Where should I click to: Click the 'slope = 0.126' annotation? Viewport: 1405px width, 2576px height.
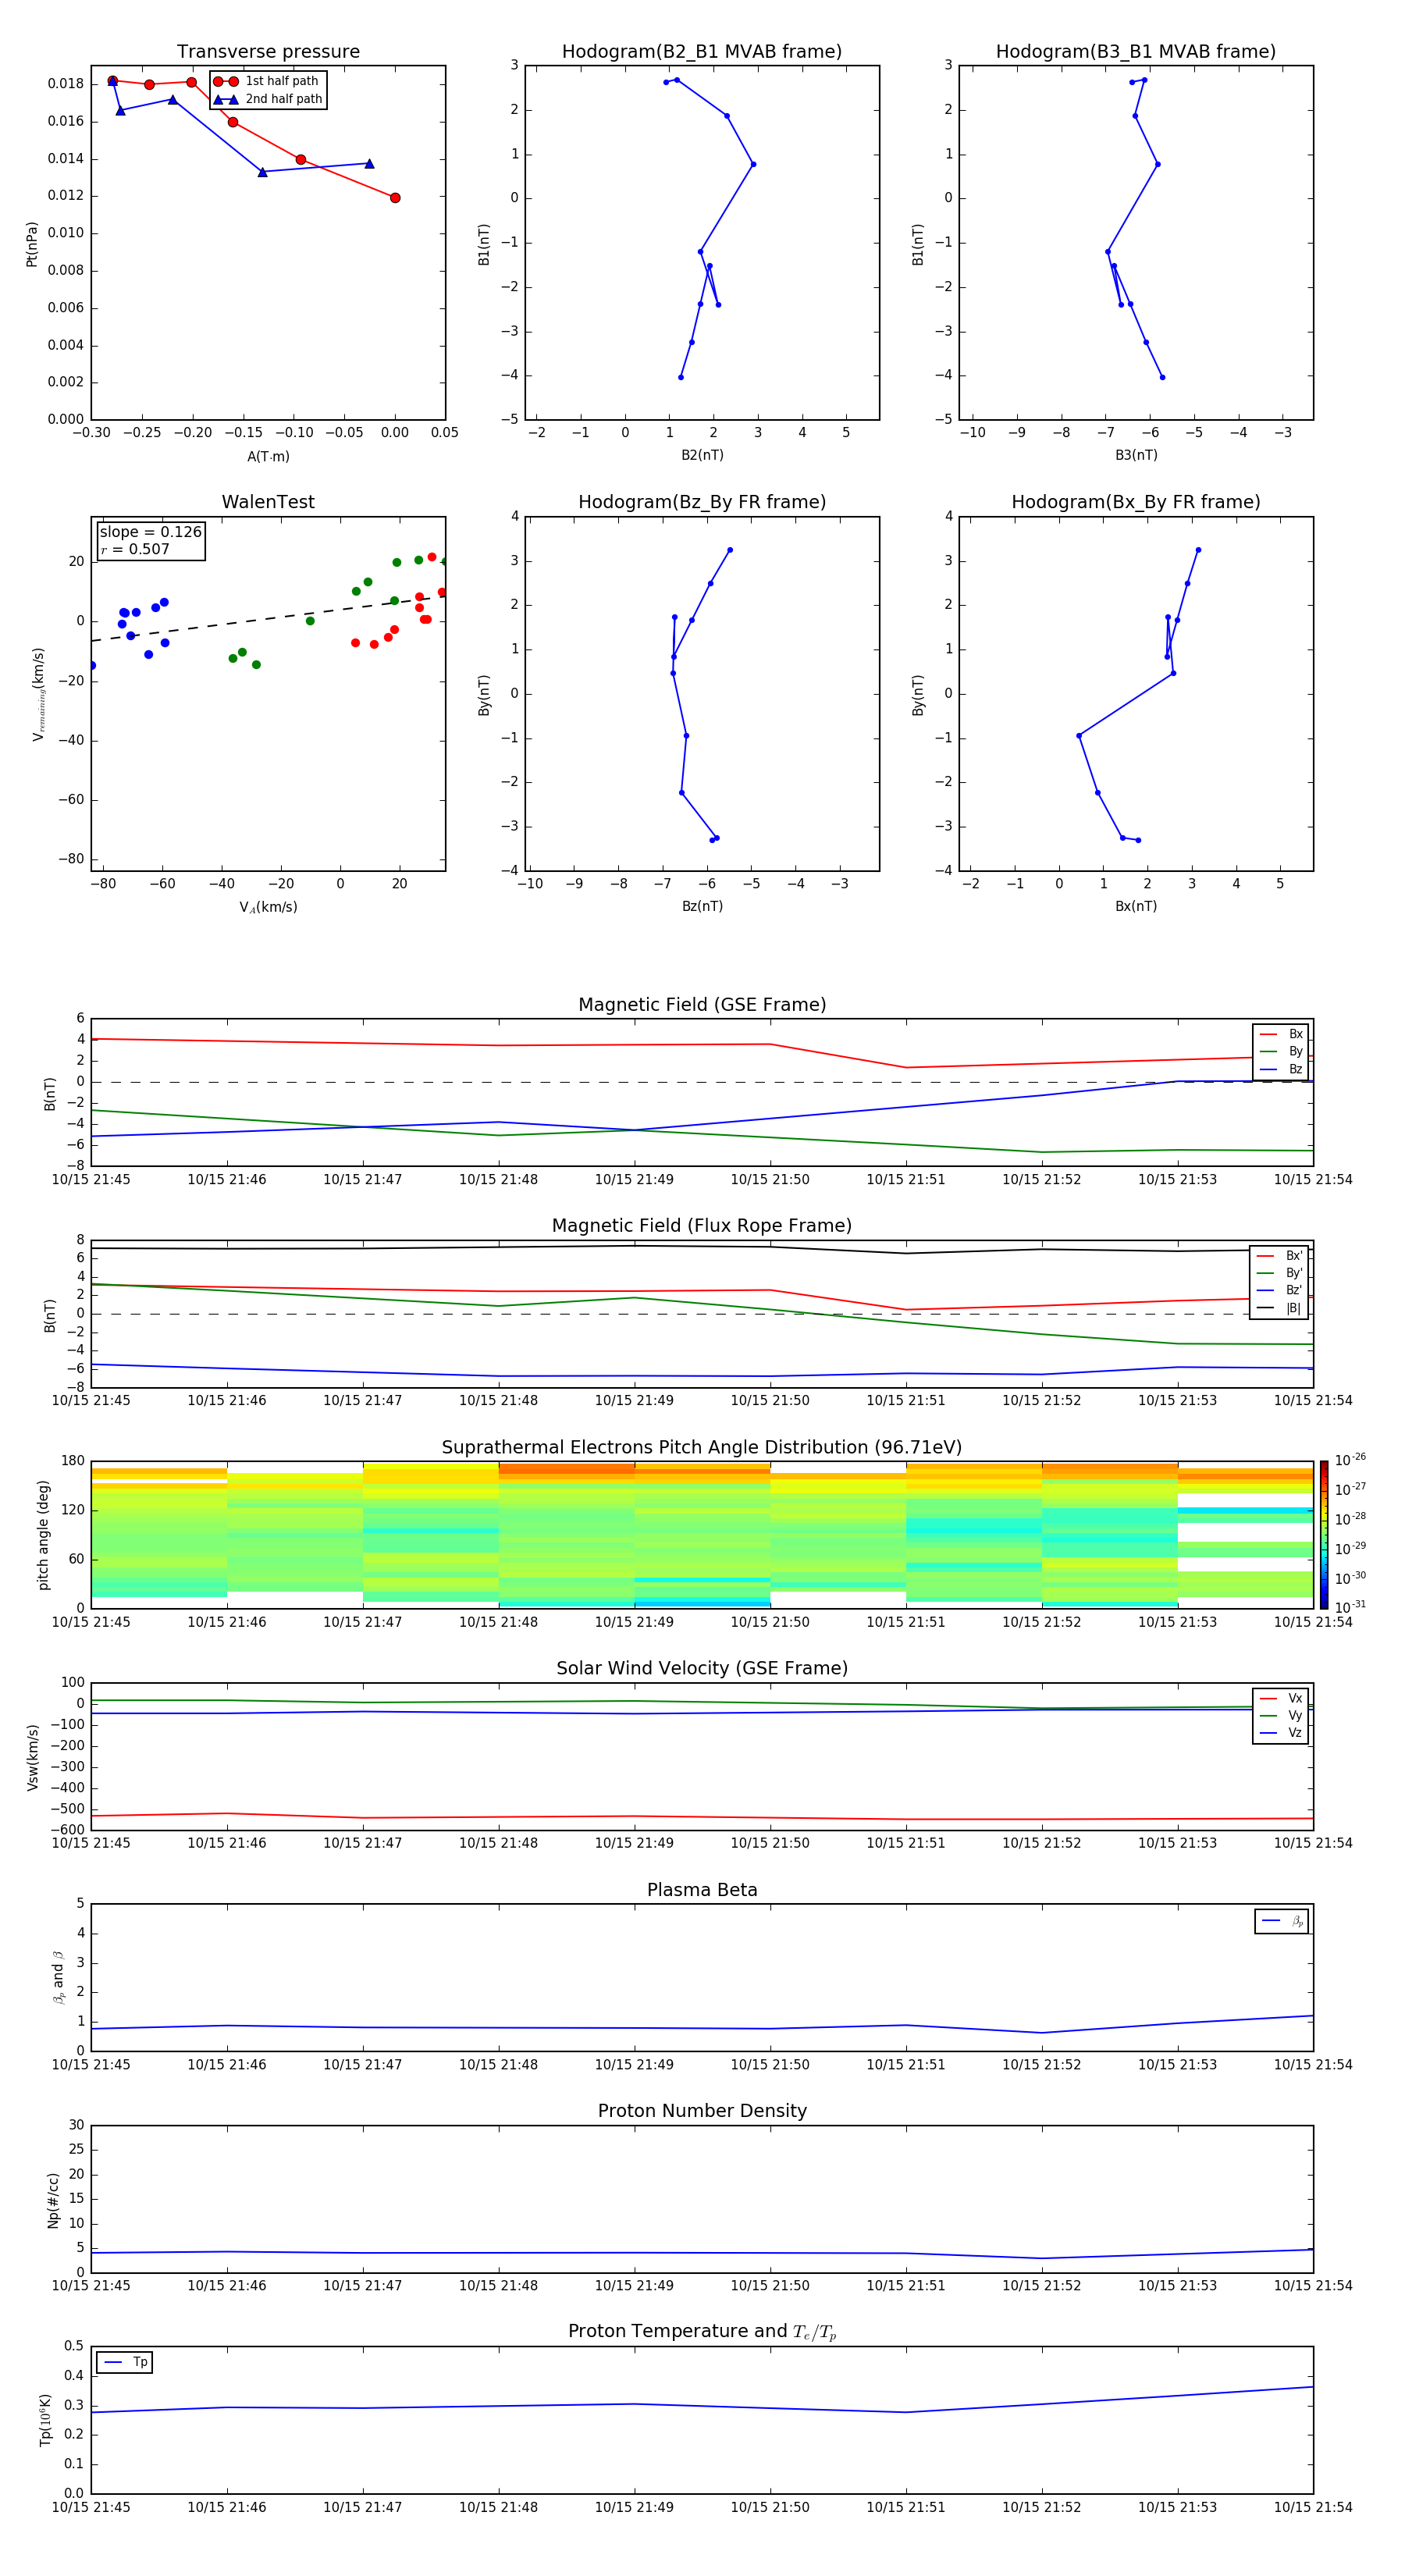(x=150, y=532)
